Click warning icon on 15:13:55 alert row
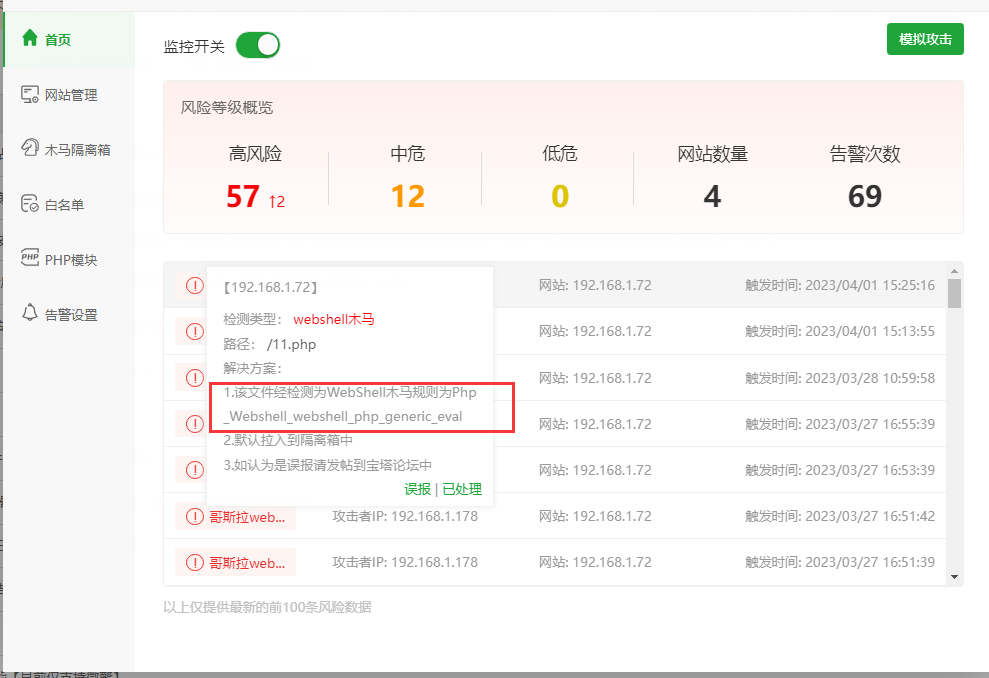Screen dimensions: 989x678 pos(195,332)
